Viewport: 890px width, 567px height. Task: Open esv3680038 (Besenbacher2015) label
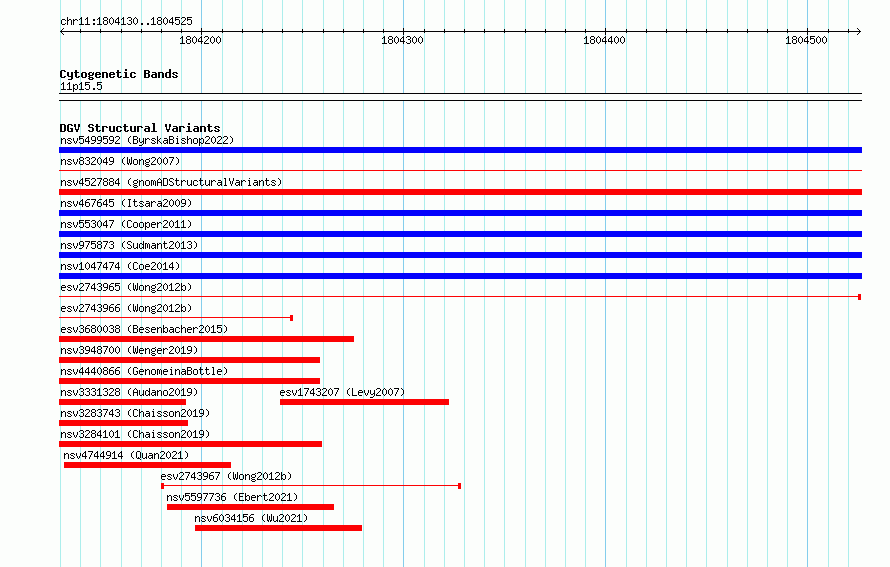coord(144,329)
